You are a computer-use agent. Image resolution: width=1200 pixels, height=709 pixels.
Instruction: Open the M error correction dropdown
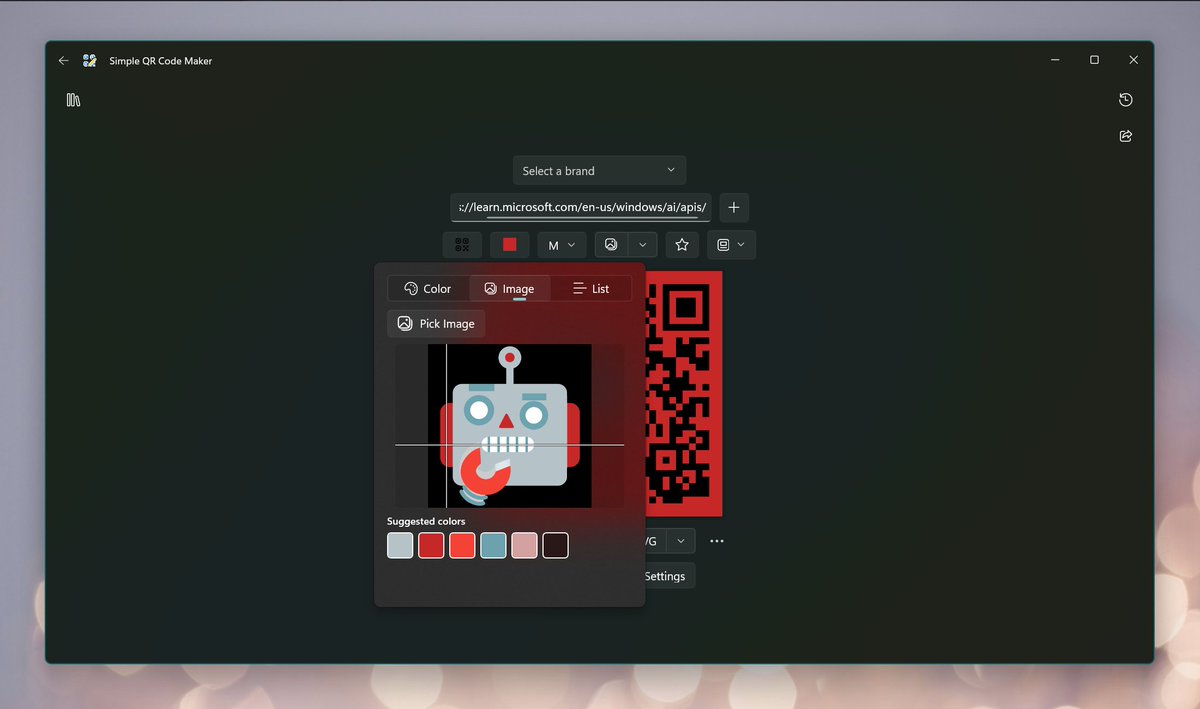(562, 245)
